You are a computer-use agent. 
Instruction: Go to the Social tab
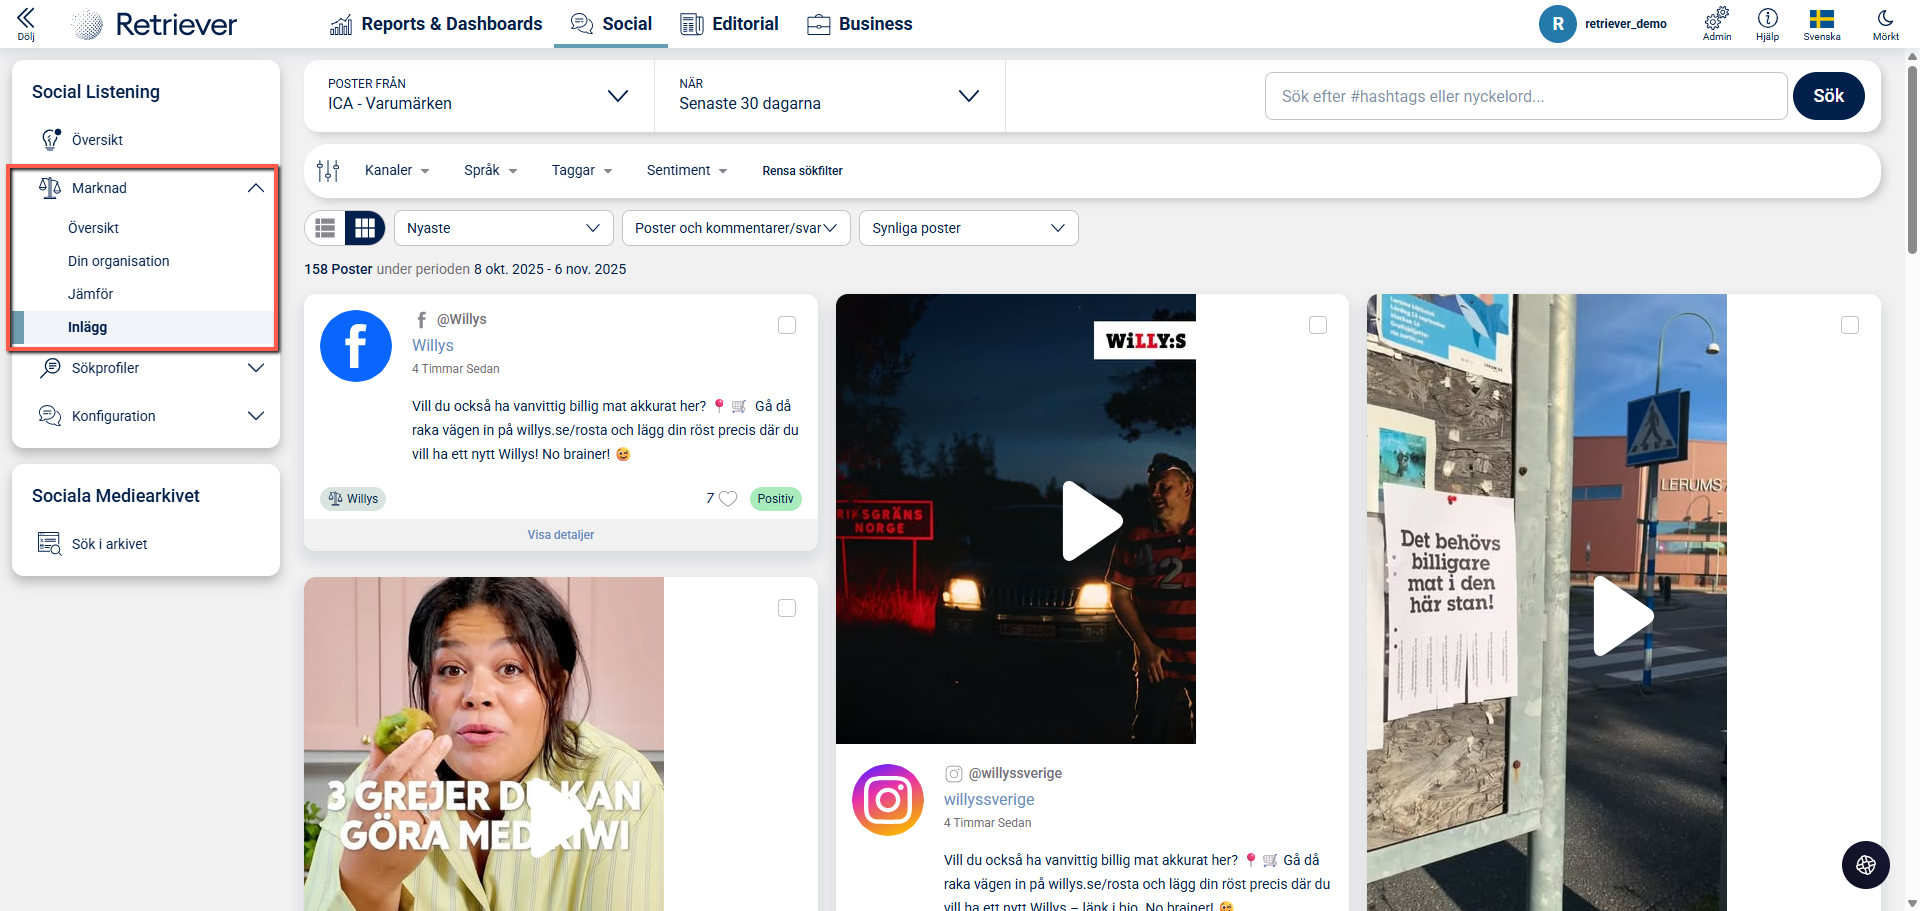(x=611, y=24)
